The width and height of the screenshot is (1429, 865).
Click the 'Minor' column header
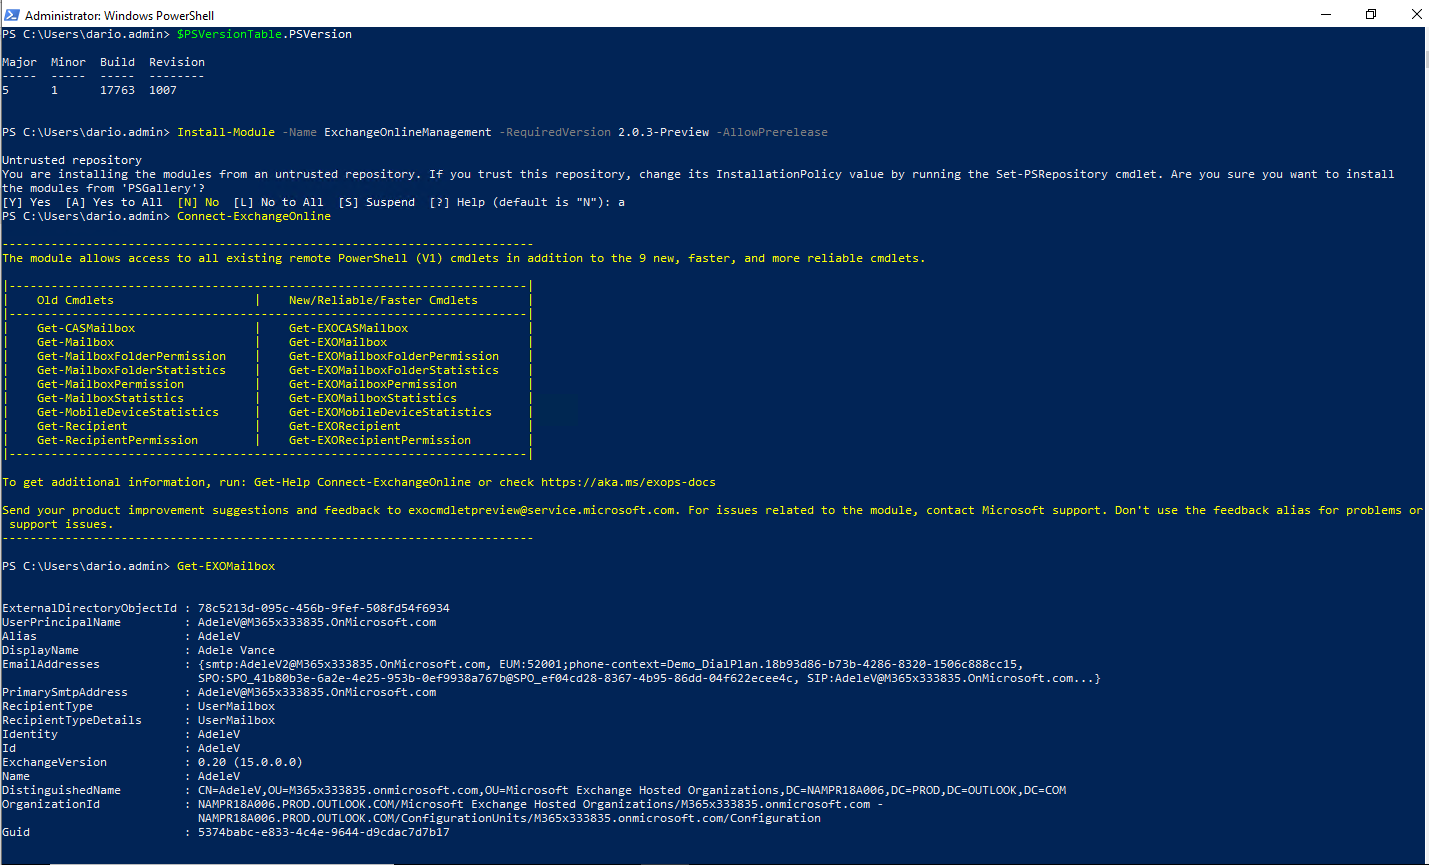click(68, 62)
